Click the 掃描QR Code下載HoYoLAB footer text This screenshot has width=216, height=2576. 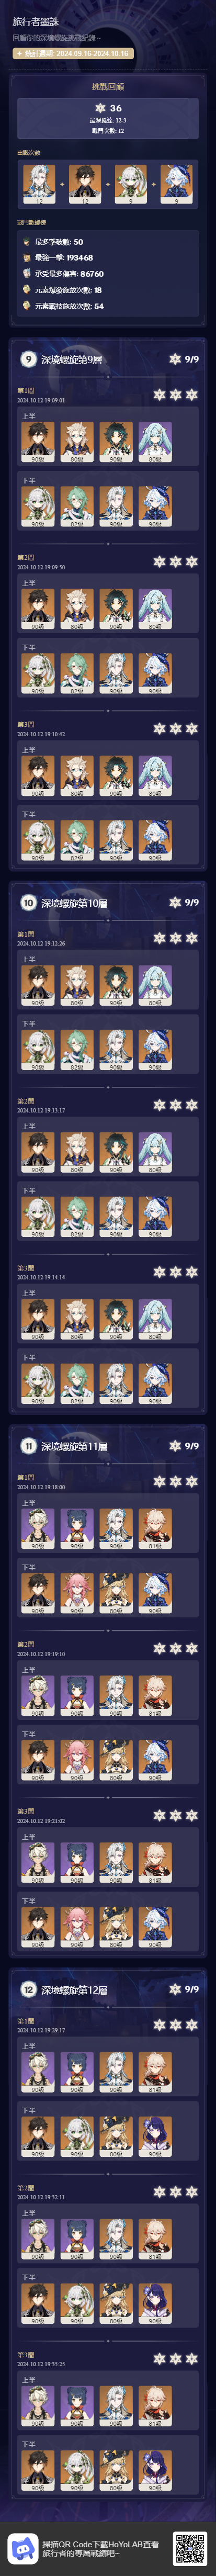(x=100, y=2541)
